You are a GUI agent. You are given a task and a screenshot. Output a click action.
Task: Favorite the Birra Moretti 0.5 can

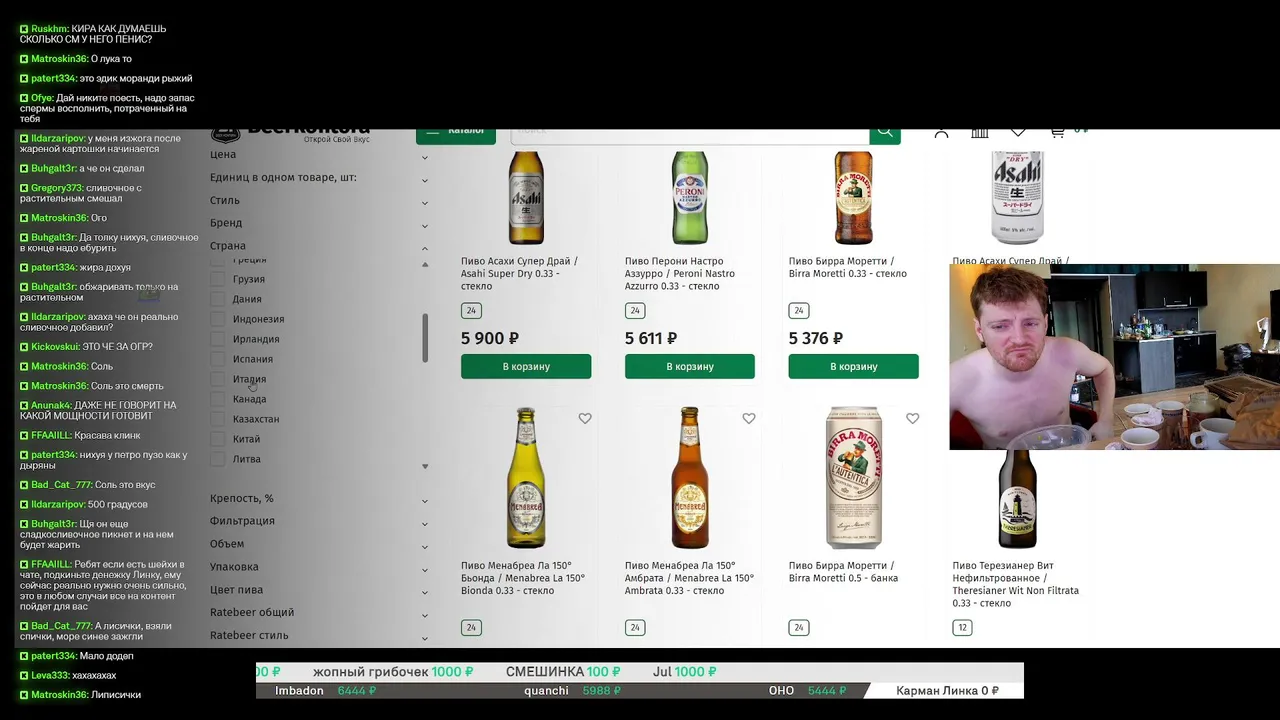click(913, 419)
